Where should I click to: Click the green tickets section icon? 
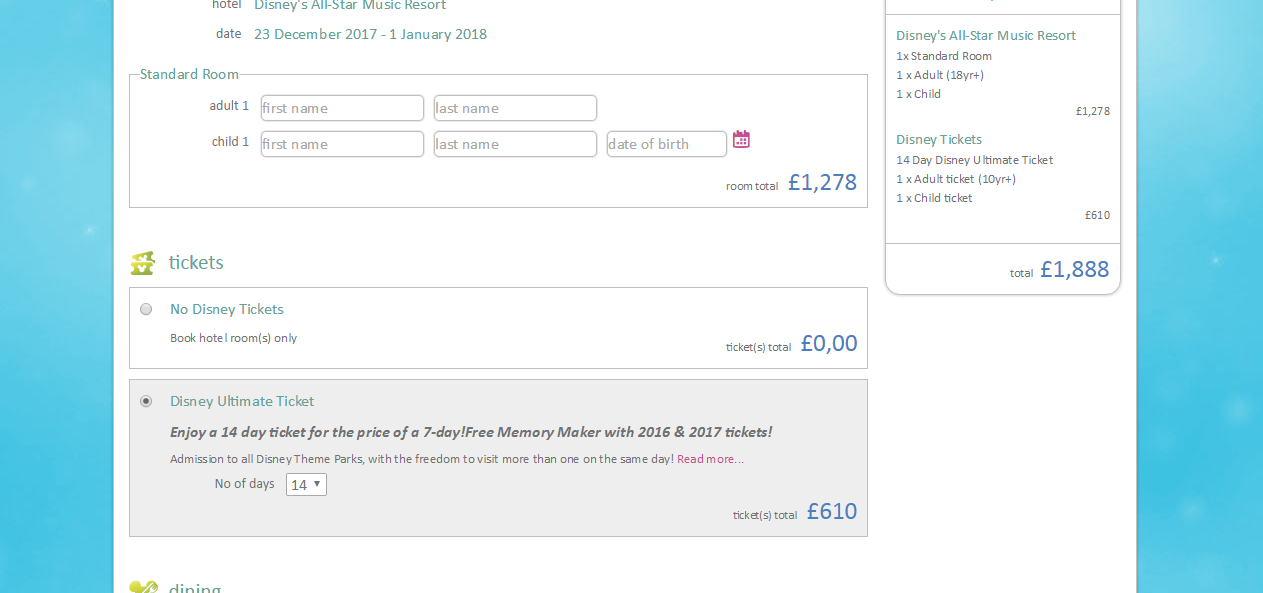[x=143, y=263]
